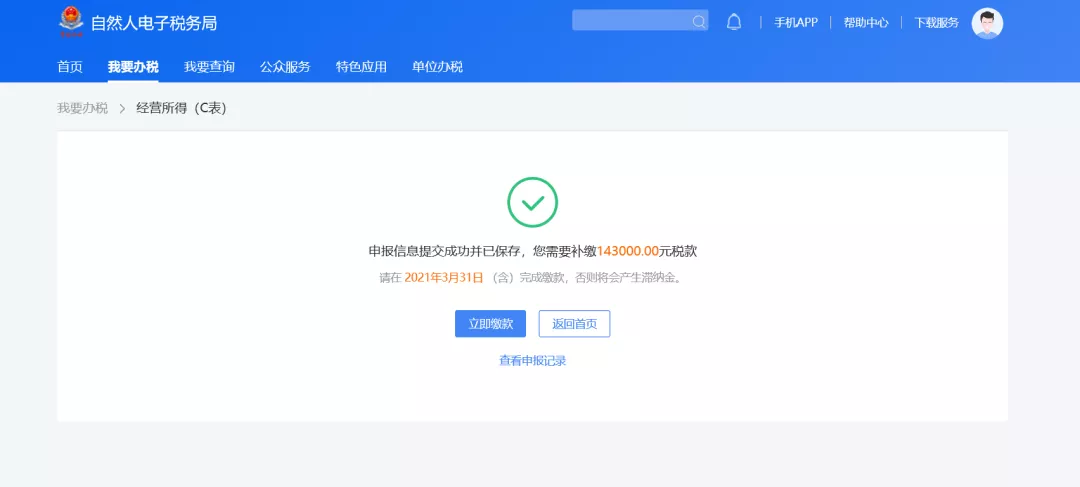Click the search magnifier icon
Image resolution: width=1080 pixels, height=487 pixels.
click(x=698, y=21)
